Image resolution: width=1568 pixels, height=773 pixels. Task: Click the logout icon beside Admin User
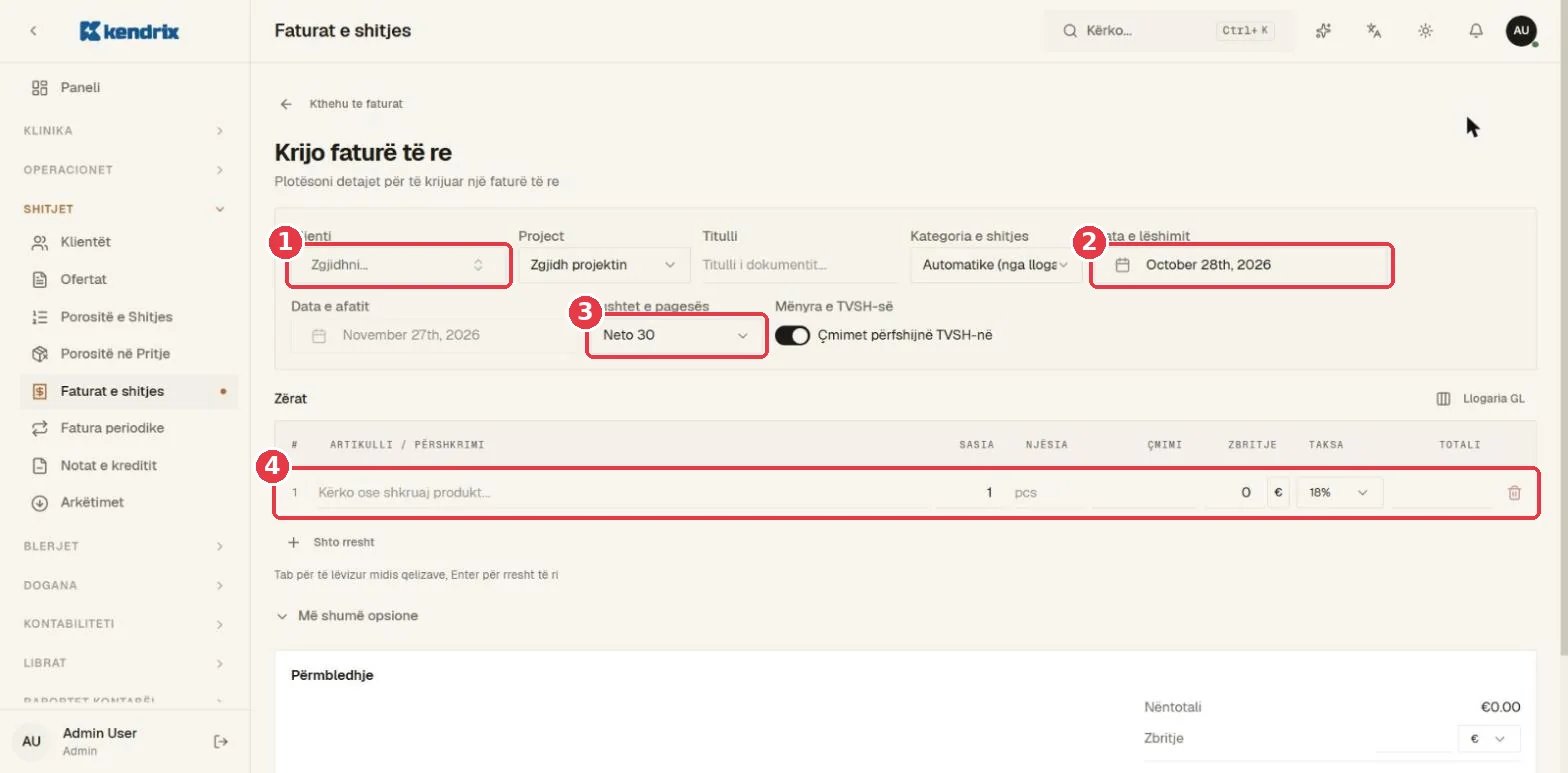221,741
